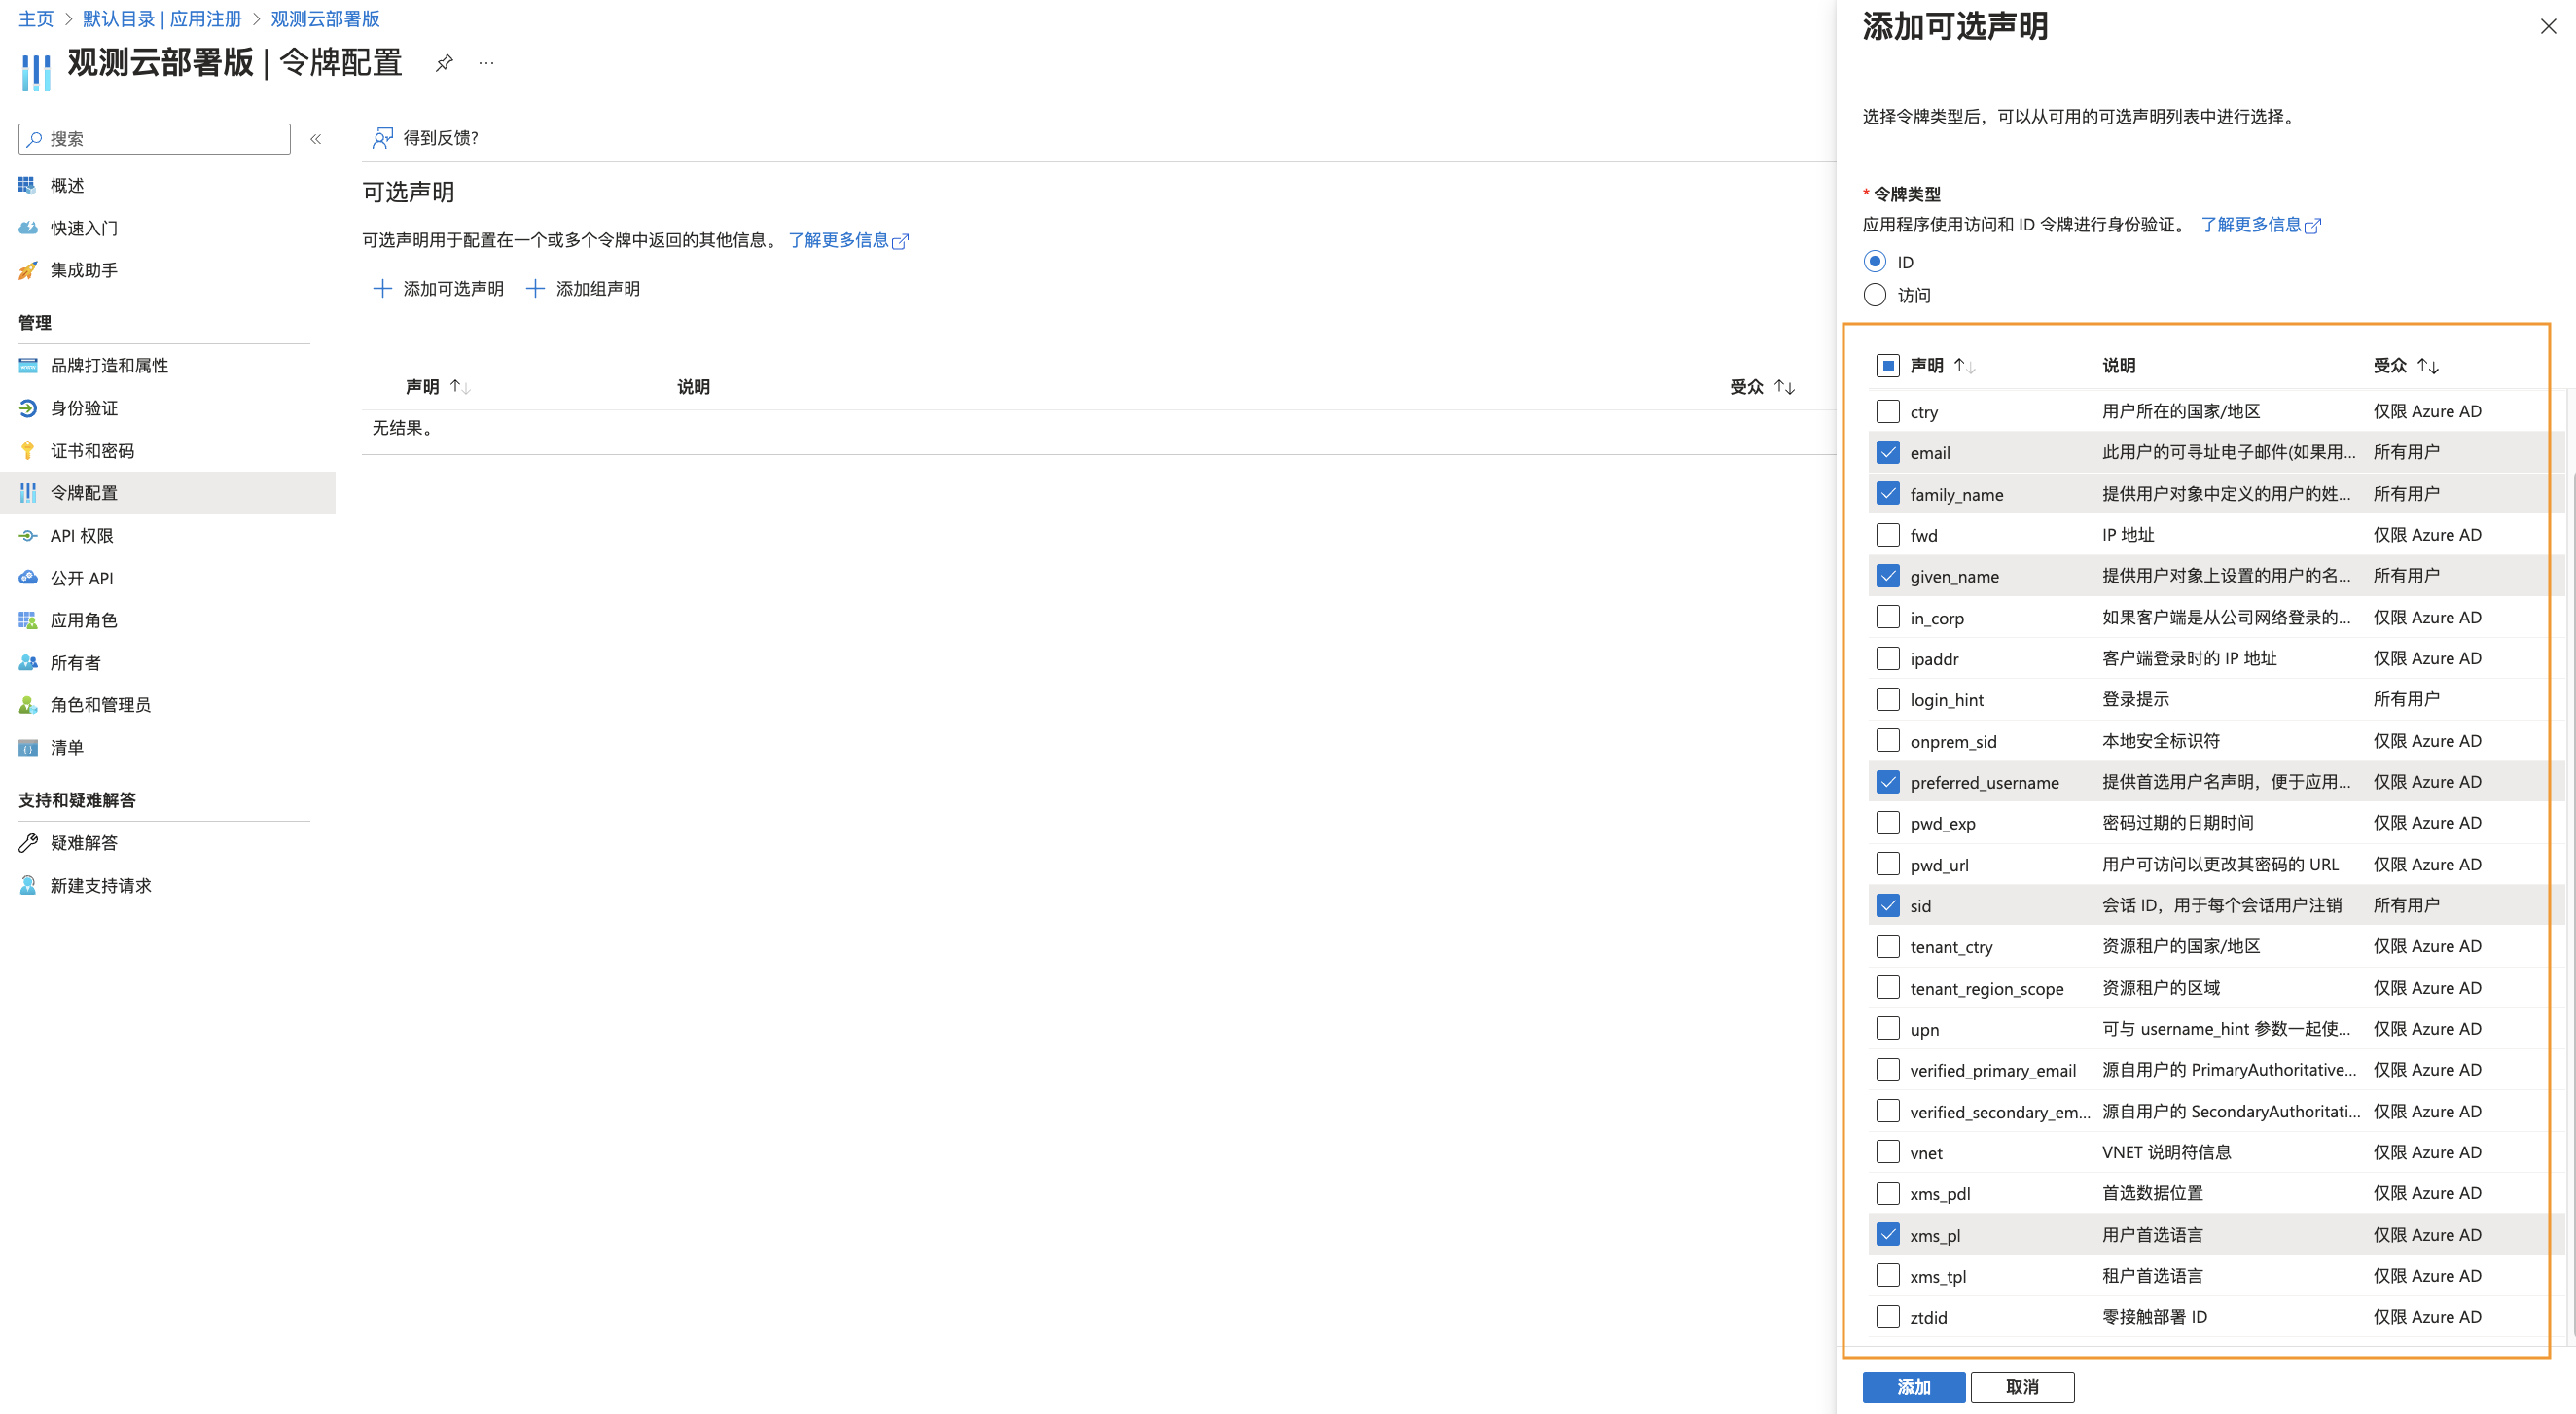The image size is (2576, 1414).
Task: Click the 得到反馈? text in the toolbar
Action: (440, 138)
